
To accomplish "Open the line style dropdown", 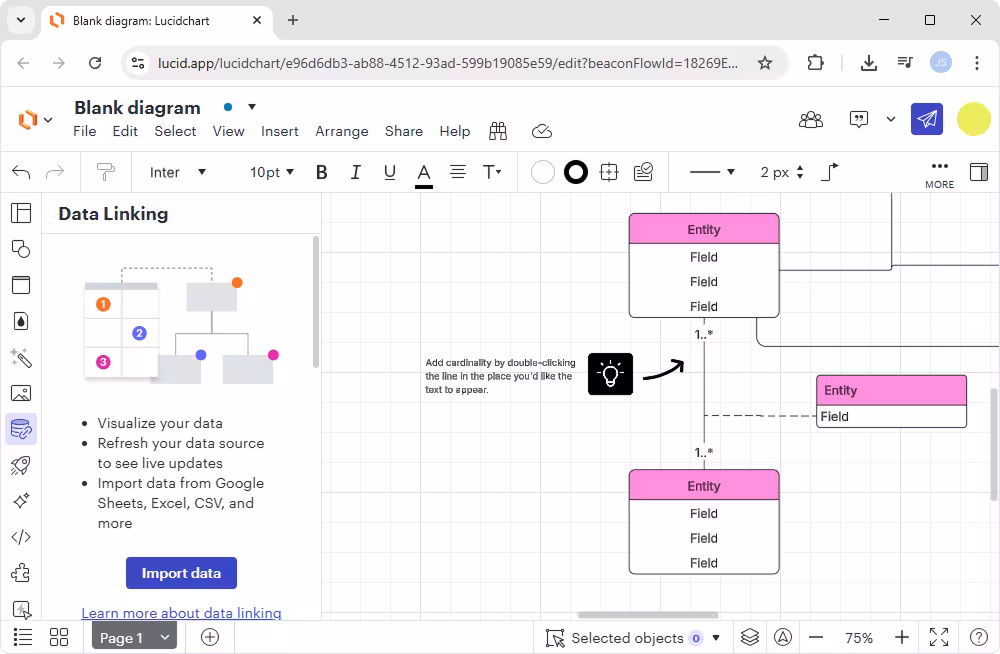I will click(712, 172).
